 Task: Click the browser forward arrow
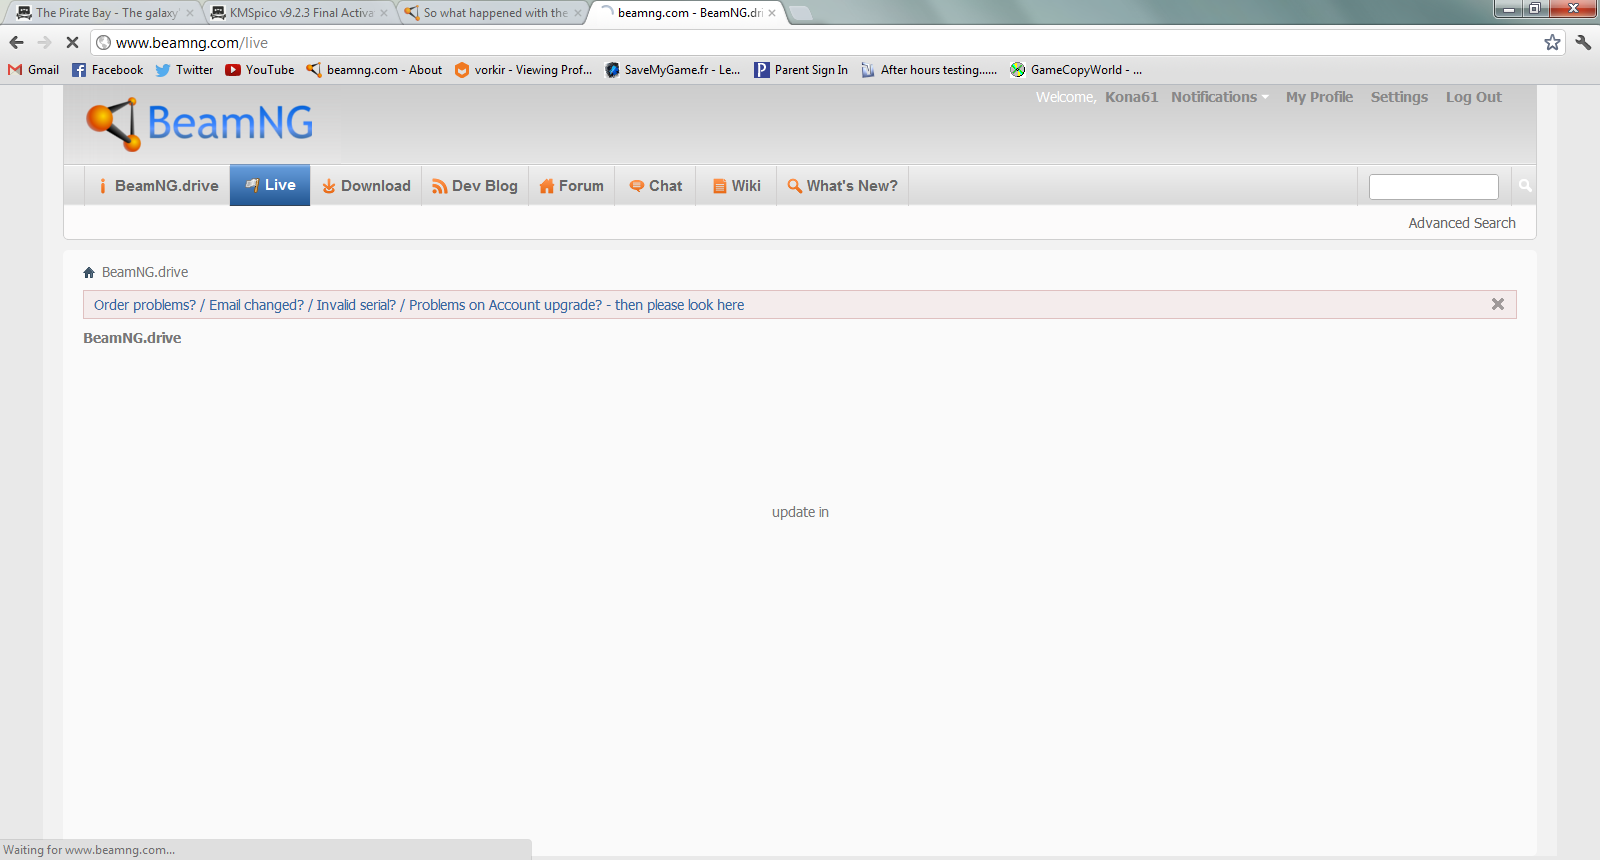(44, 42)
